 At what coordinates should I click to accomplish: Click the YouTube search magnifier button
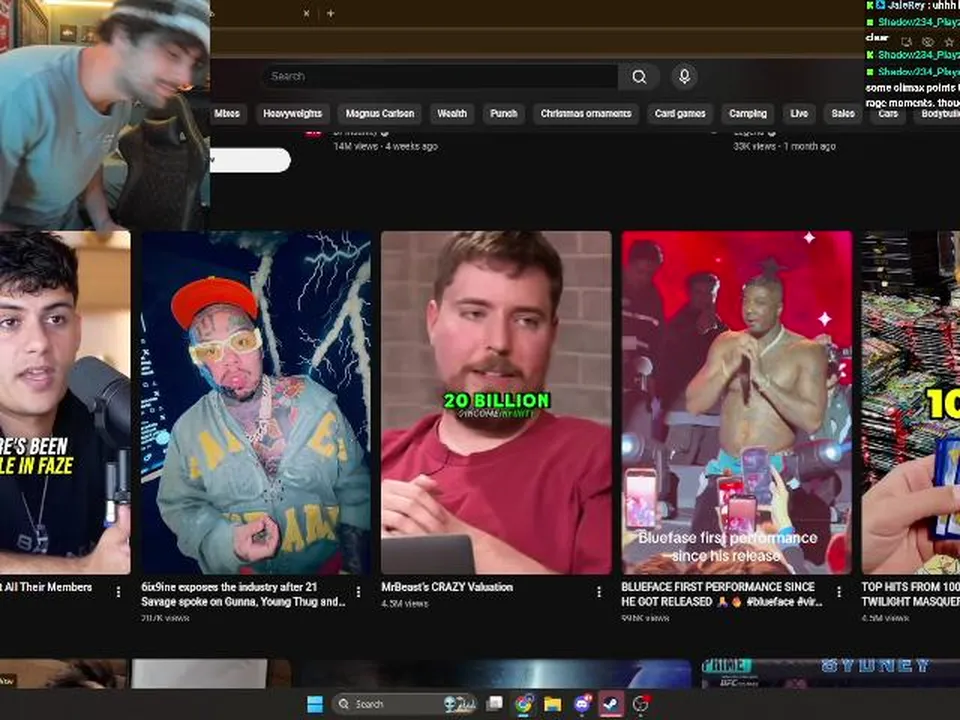[639, 77]
